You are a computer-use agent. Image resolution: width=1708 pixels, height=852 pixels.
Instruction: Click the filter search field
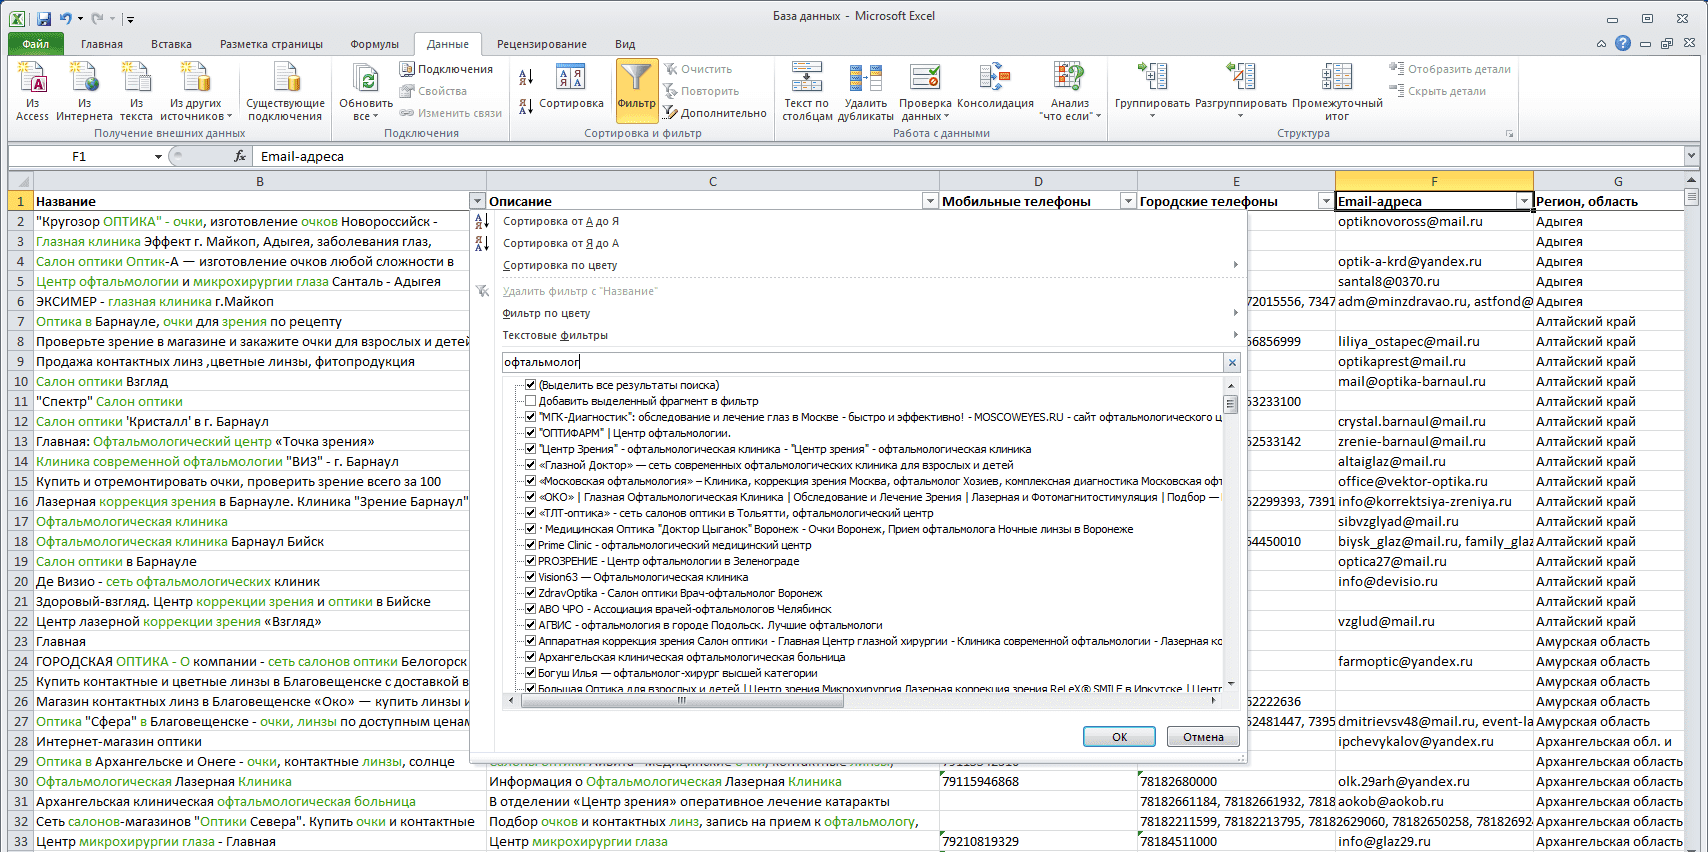[x=863, y=362]
